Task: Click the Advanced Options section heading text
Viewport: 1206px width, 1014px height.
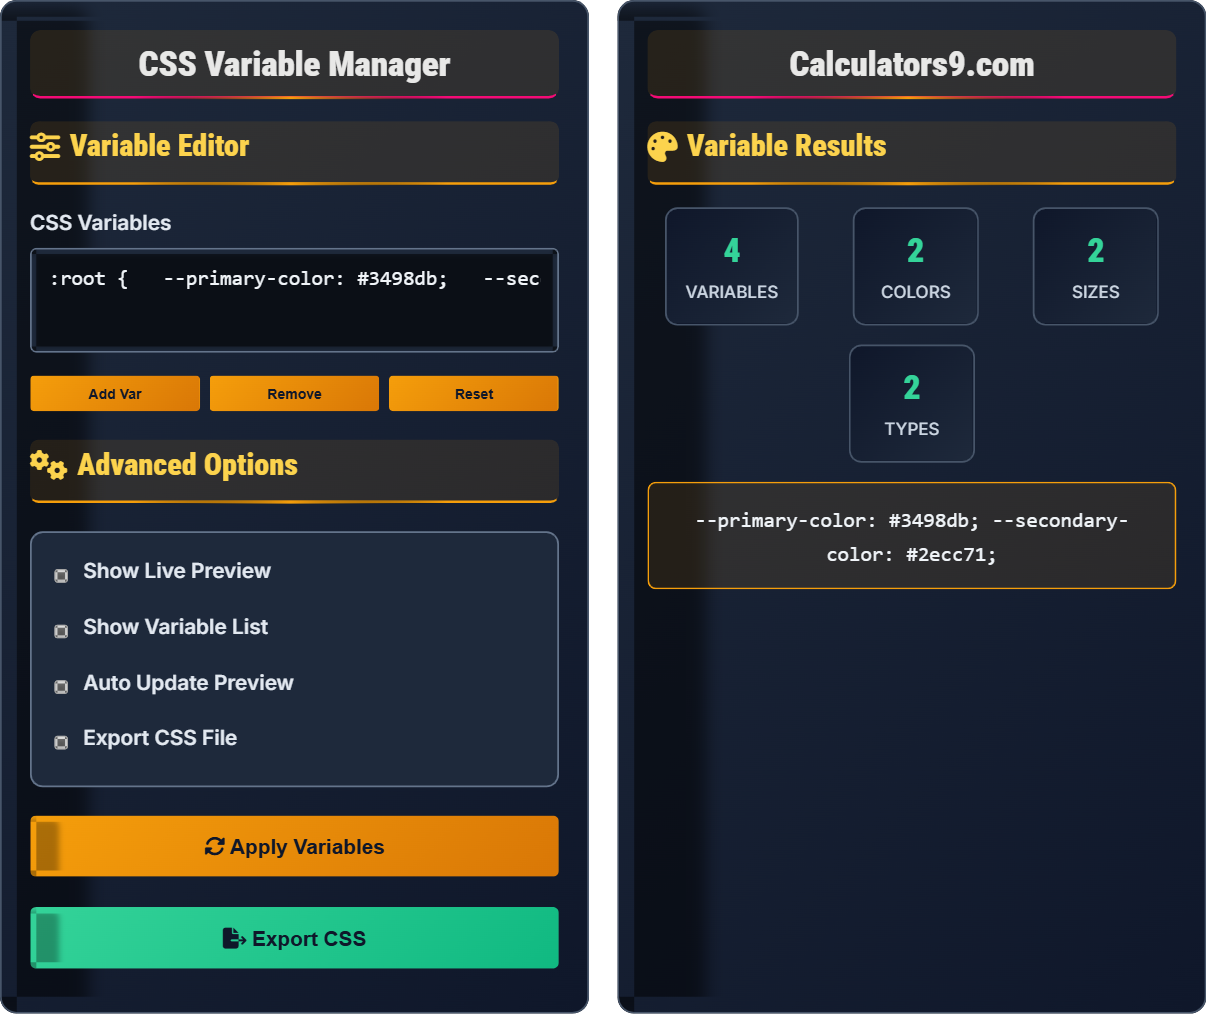Action: point(188,465)
